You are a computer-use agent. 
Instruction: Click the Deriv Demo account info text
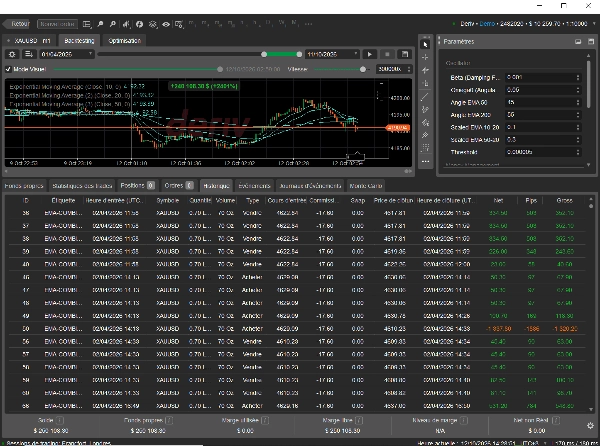[523, 24]
